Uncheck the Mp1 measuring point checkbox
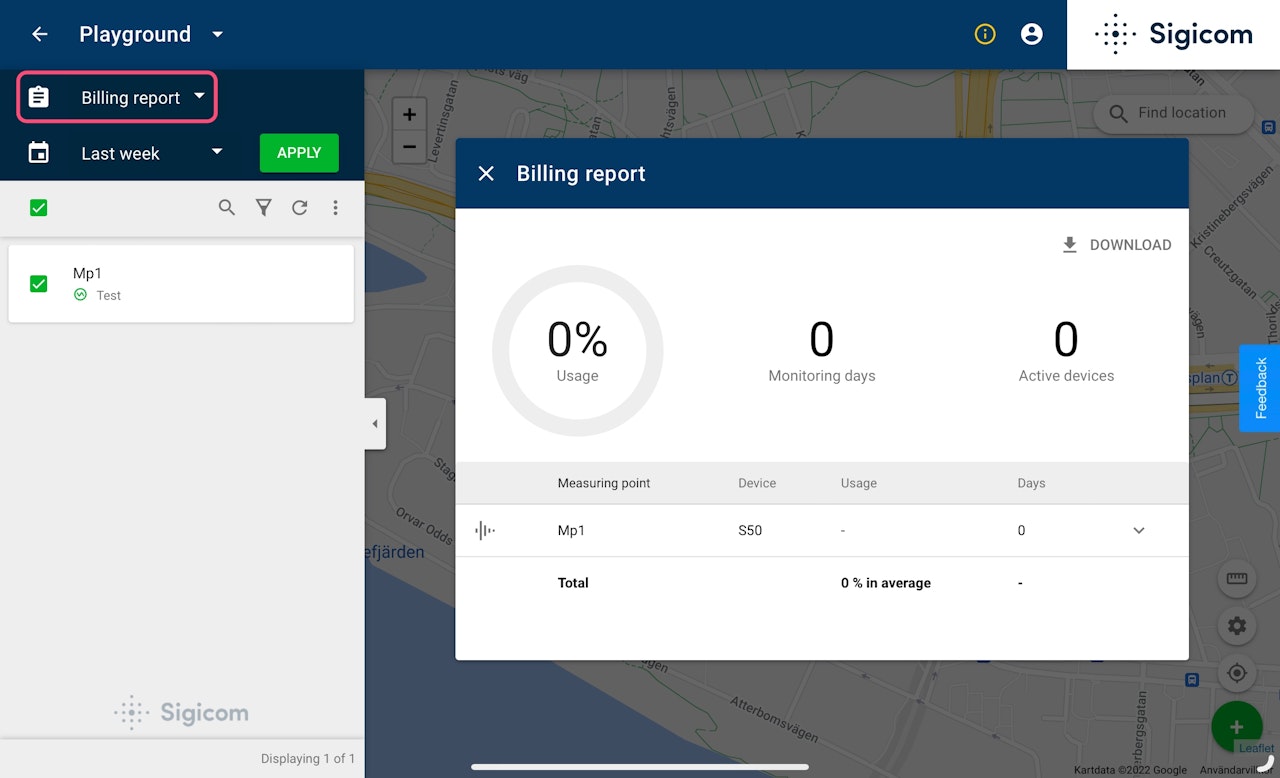The height and width of the screenshot is (778, 1280). point(39,284)
